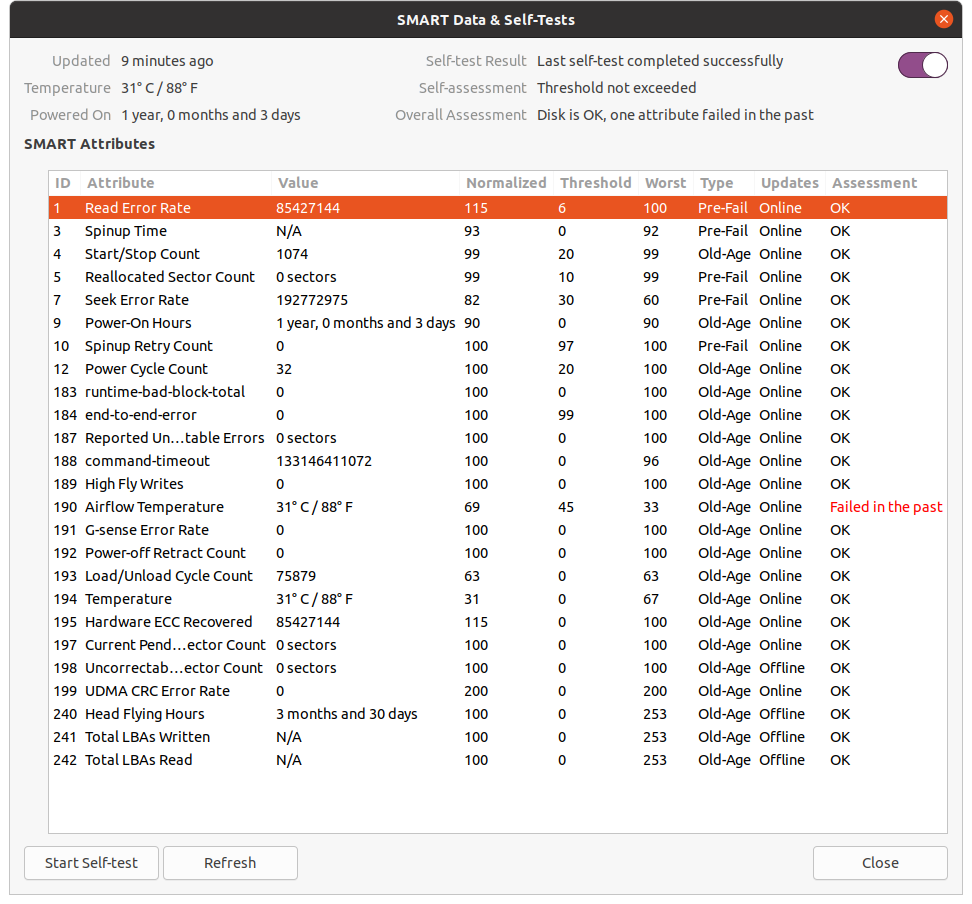Click the Type column header
Viewport: 972px width, 904px height.
[x=724, y=183]
